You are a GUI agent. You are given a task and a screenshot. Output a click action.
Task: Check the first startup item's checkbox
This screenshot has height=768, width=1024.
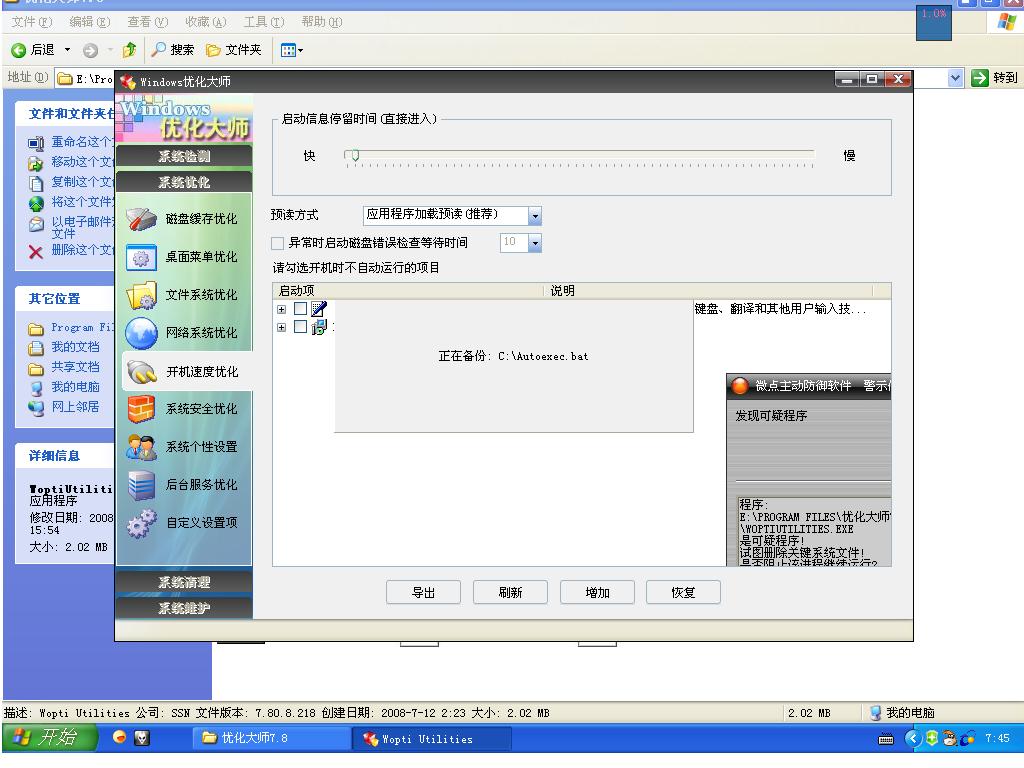tap(300, 308)
